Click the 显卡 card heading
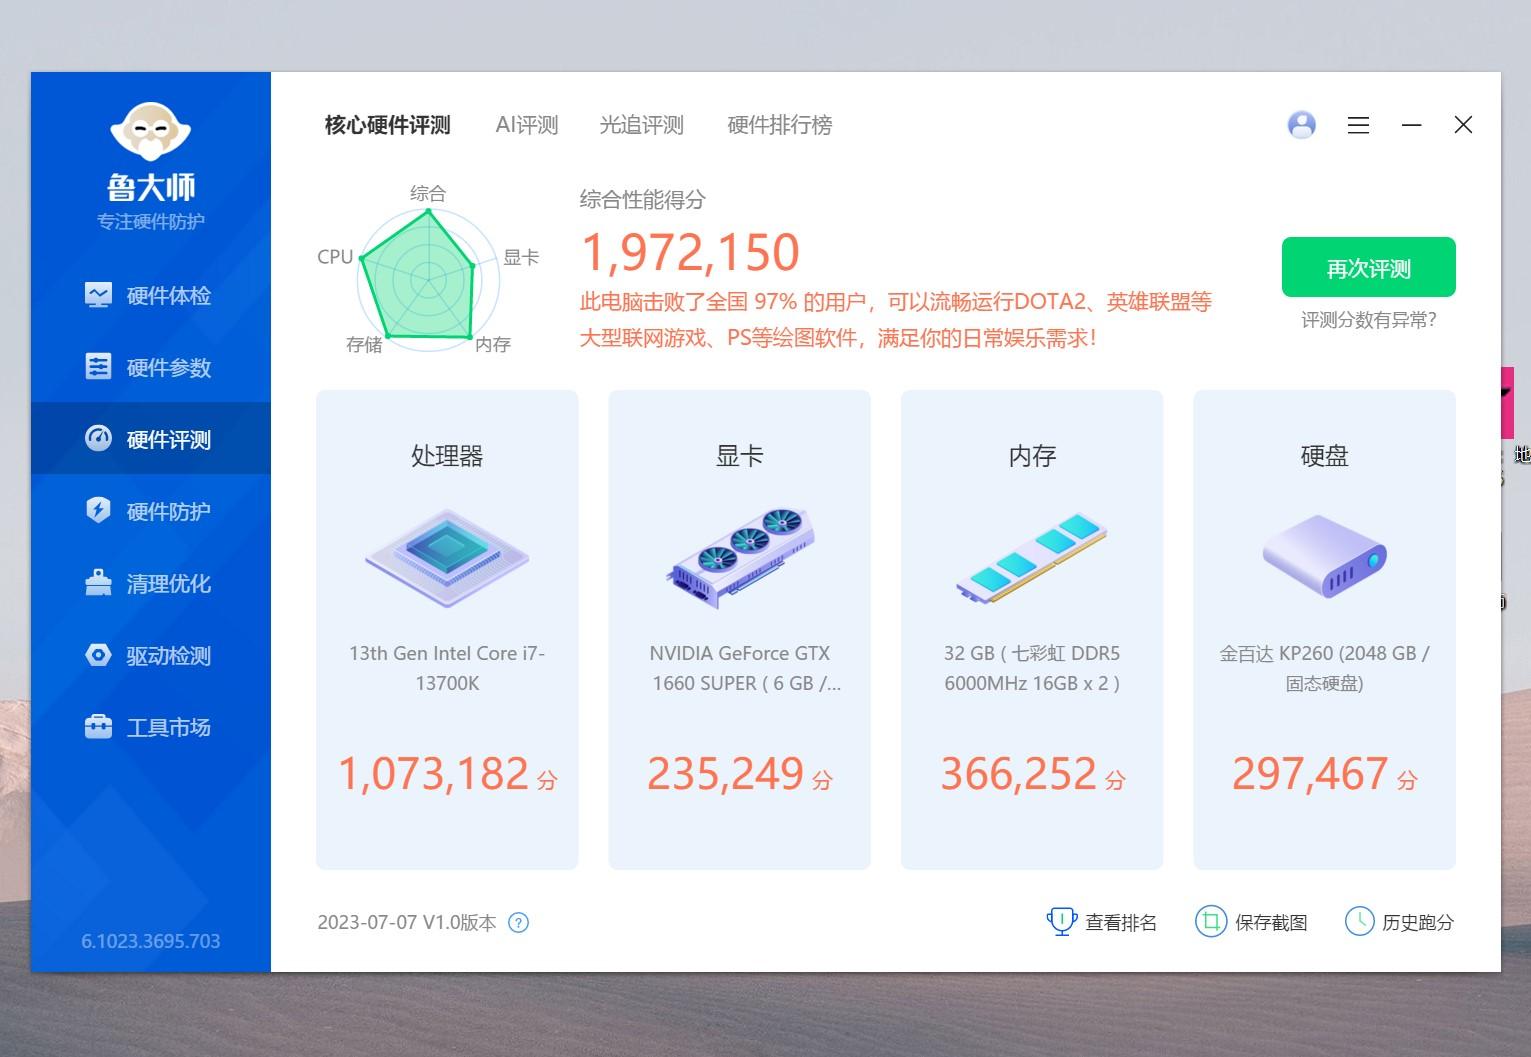 point(740,456)
